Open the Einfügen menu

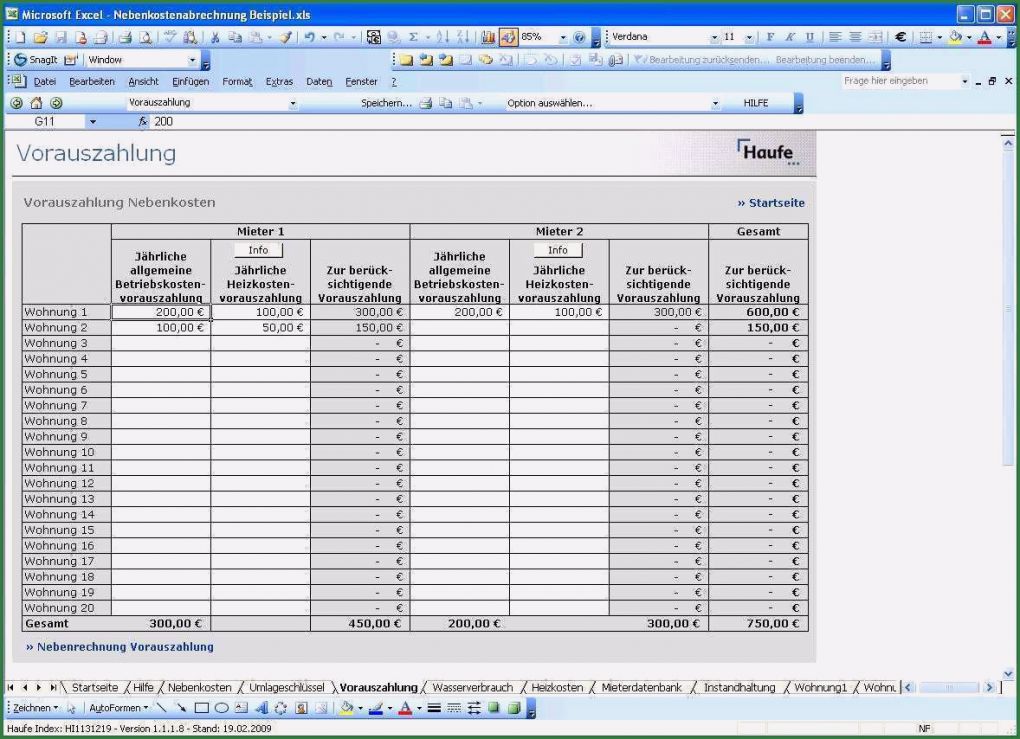click(x=189, y=81)
